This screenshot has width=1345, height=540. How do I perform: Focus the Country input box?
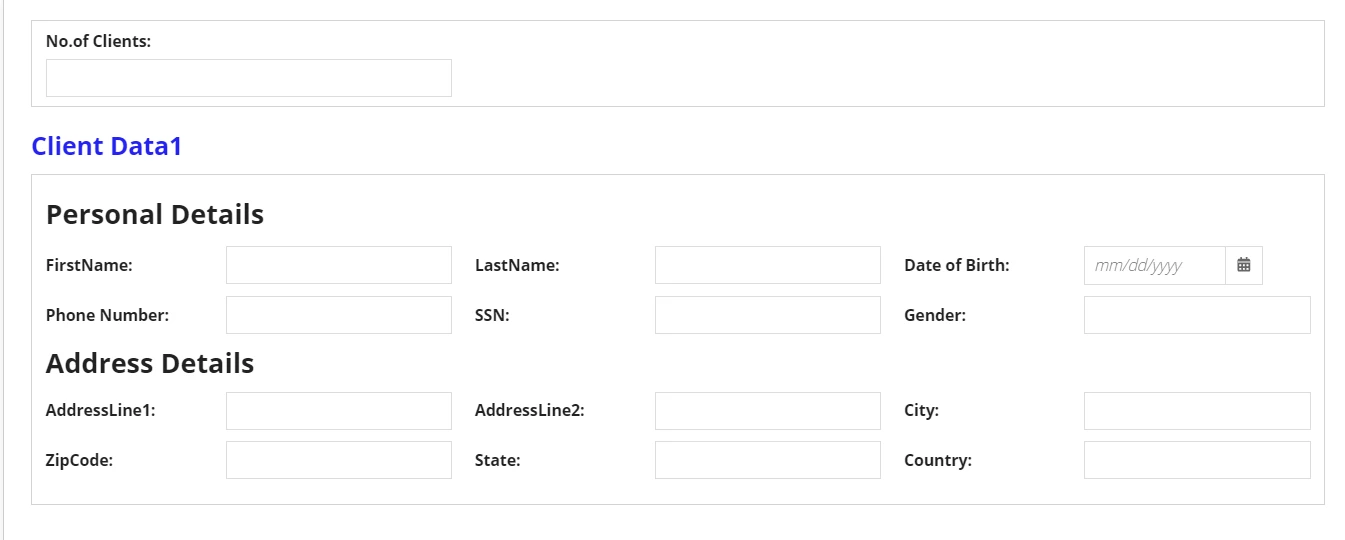click(1197, 460)
